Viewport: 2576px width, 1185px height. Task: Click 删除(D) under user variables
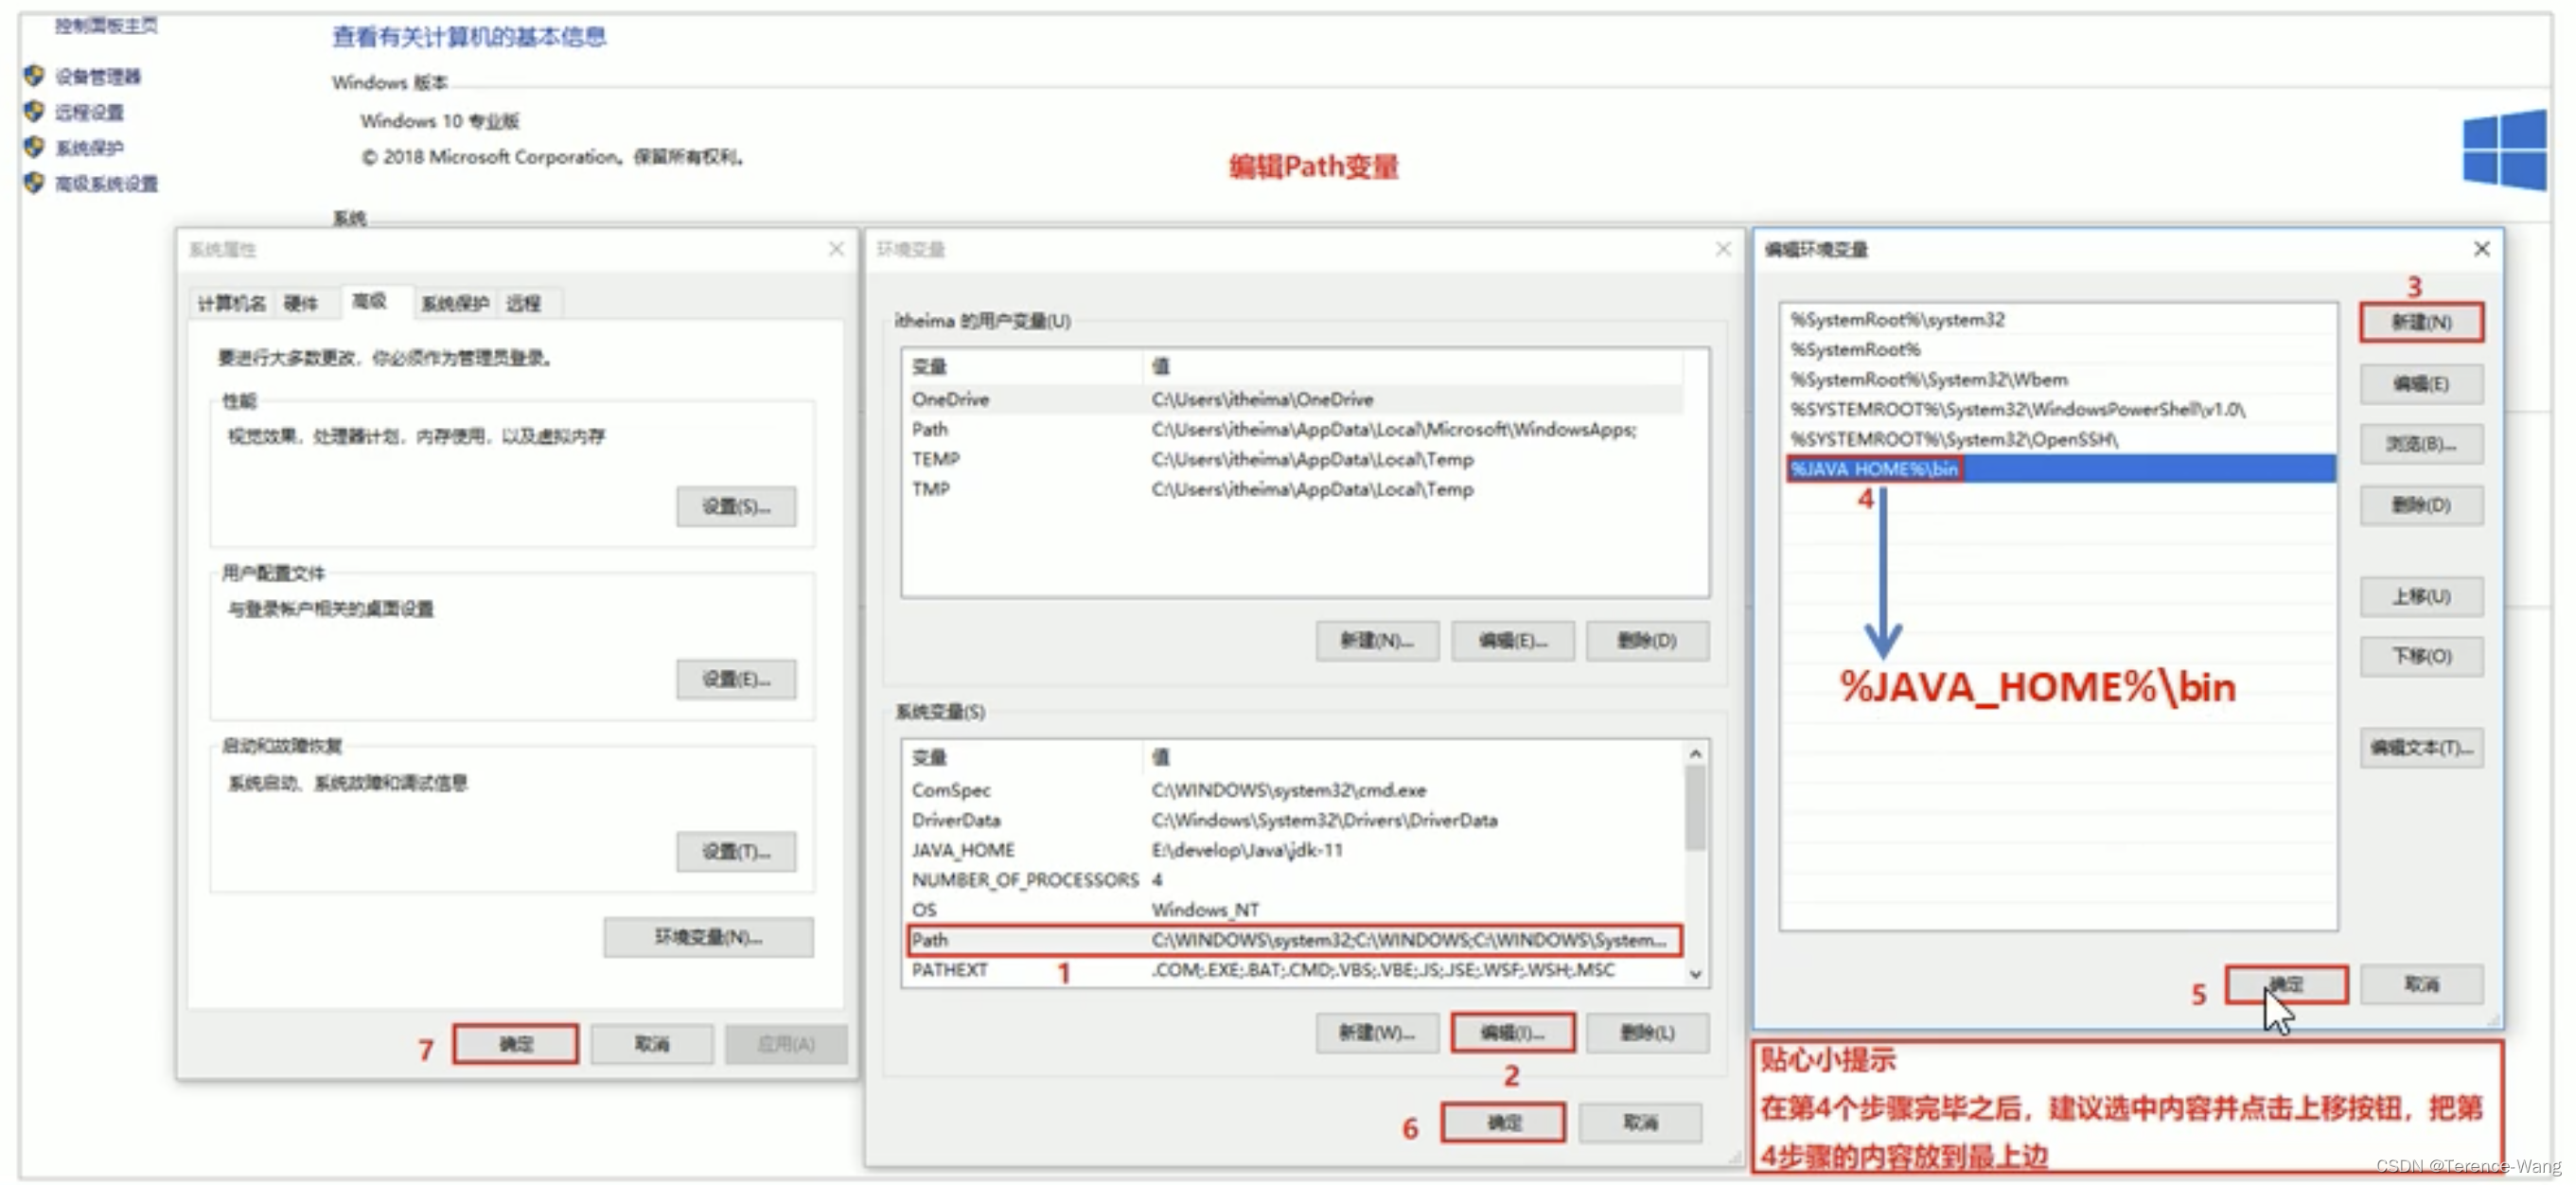tap(1647, 641)
